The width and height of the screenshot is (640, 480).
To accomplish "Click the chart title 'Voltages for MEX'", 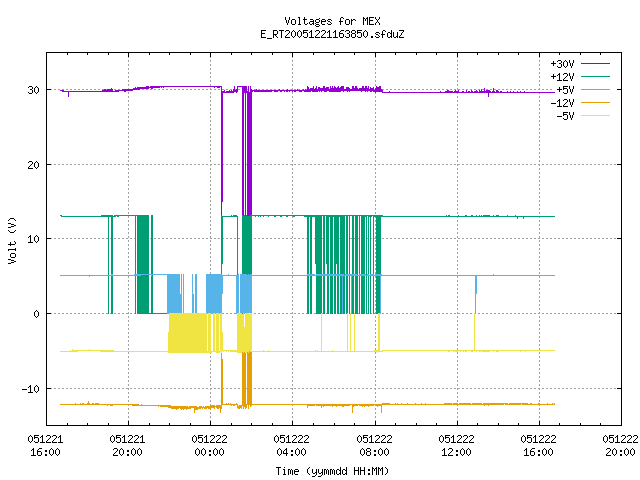I will tap(332, 21).
